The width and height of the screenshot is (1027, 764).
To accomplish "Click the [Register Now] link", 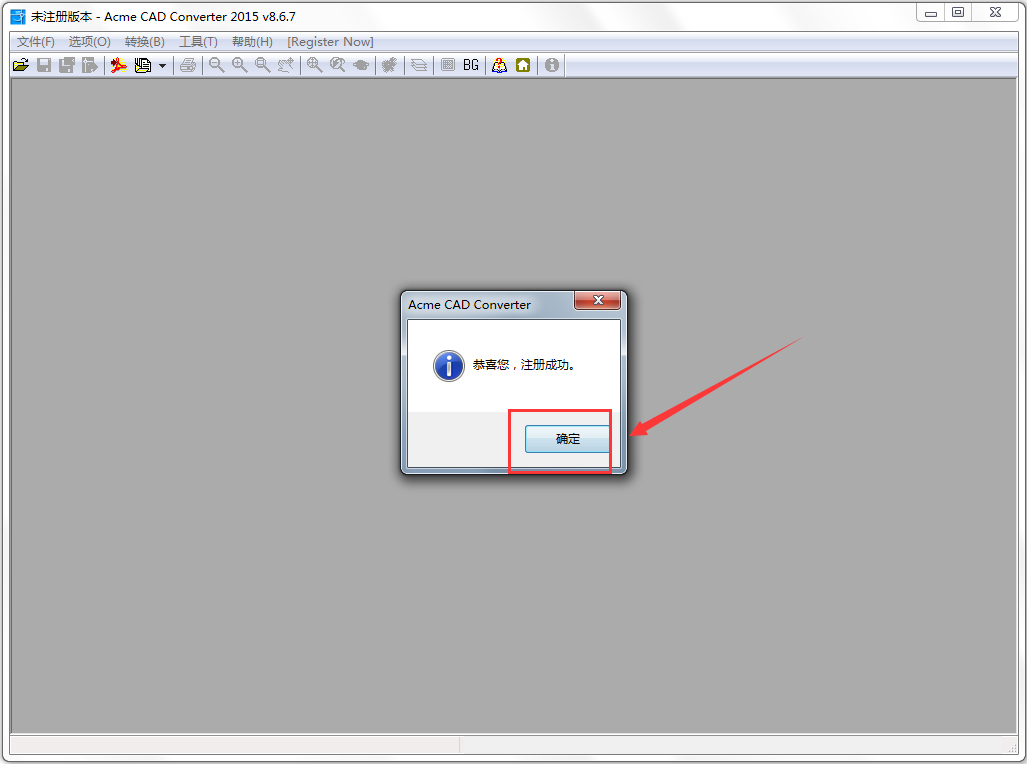I will click(330, 41).
